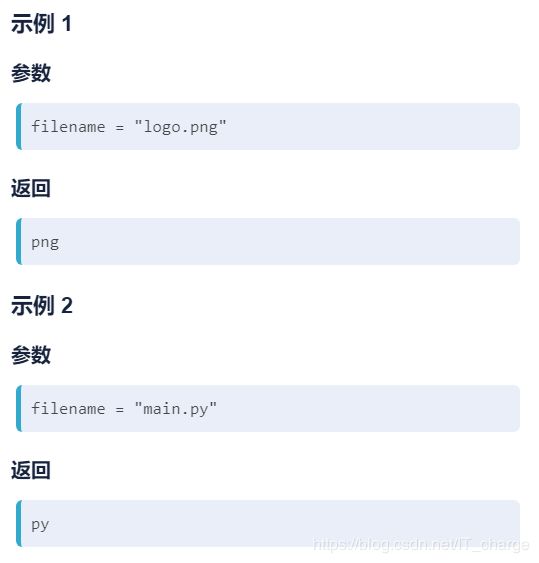Click the second 返回 subheading

[x=31, y=470]
